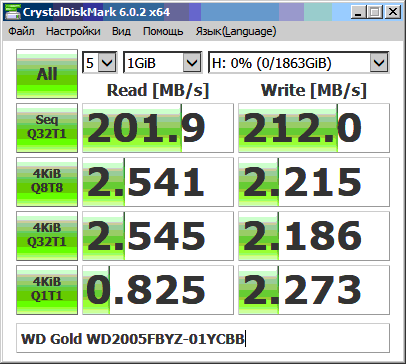This screenshot has height=364, width=406.
Task: Click the Read [MB/s] column header
Action: (158, 90)
